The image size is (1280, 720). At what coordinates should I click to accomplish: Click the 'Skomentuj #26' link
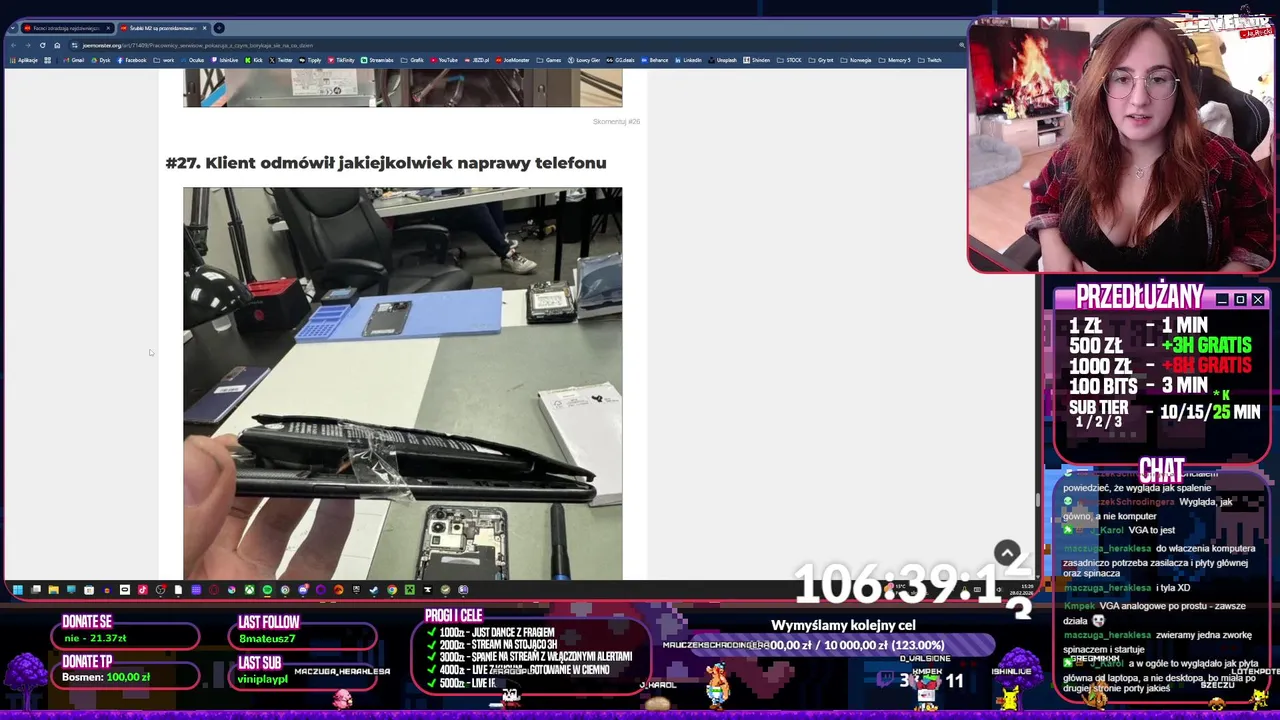pos(616,122)
